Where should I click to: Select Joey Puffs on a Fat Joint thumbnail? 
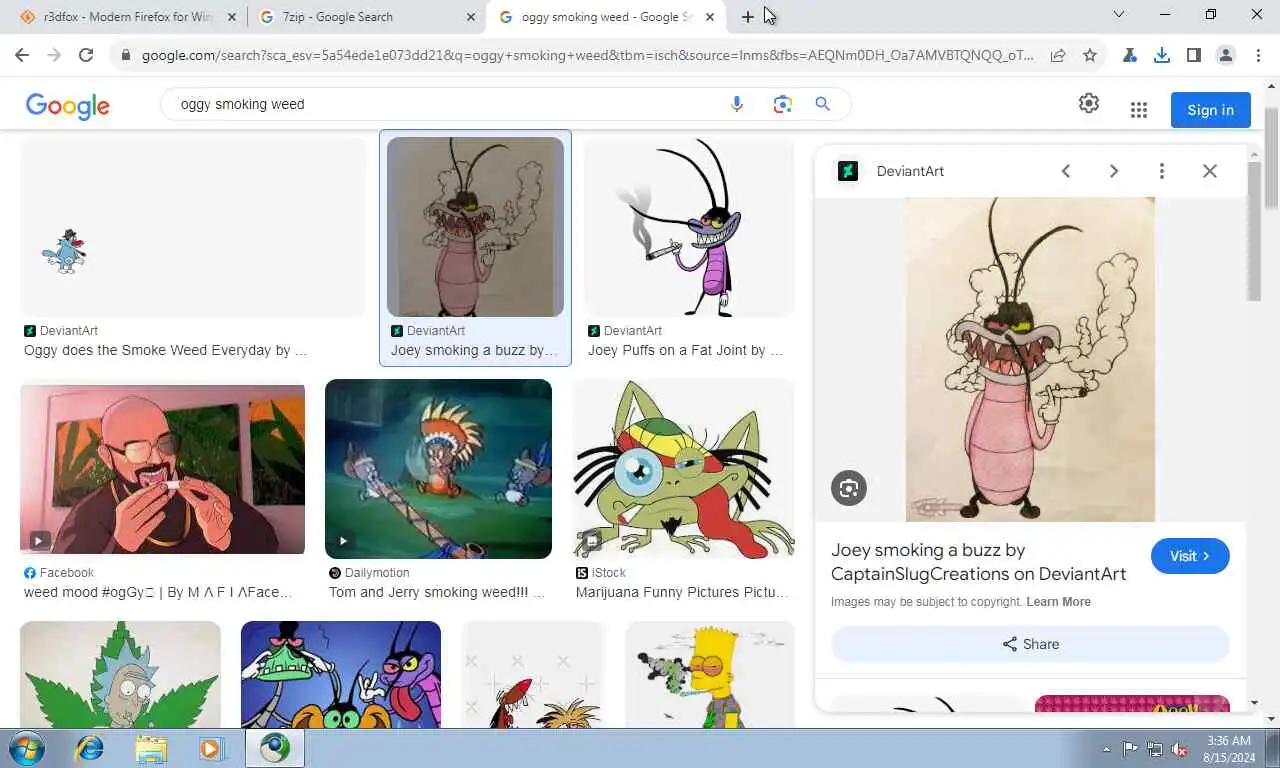[689, 227]
